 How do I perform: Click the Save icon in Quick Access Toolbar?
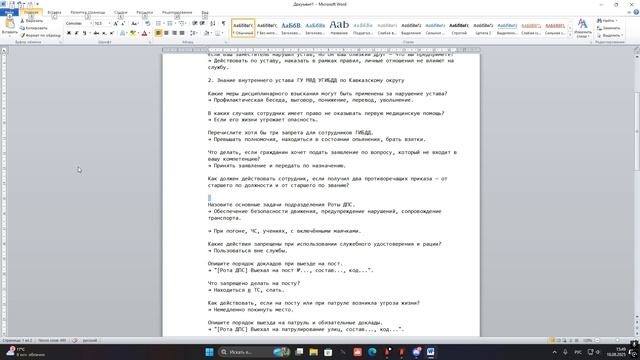click(x=12, y=4)
